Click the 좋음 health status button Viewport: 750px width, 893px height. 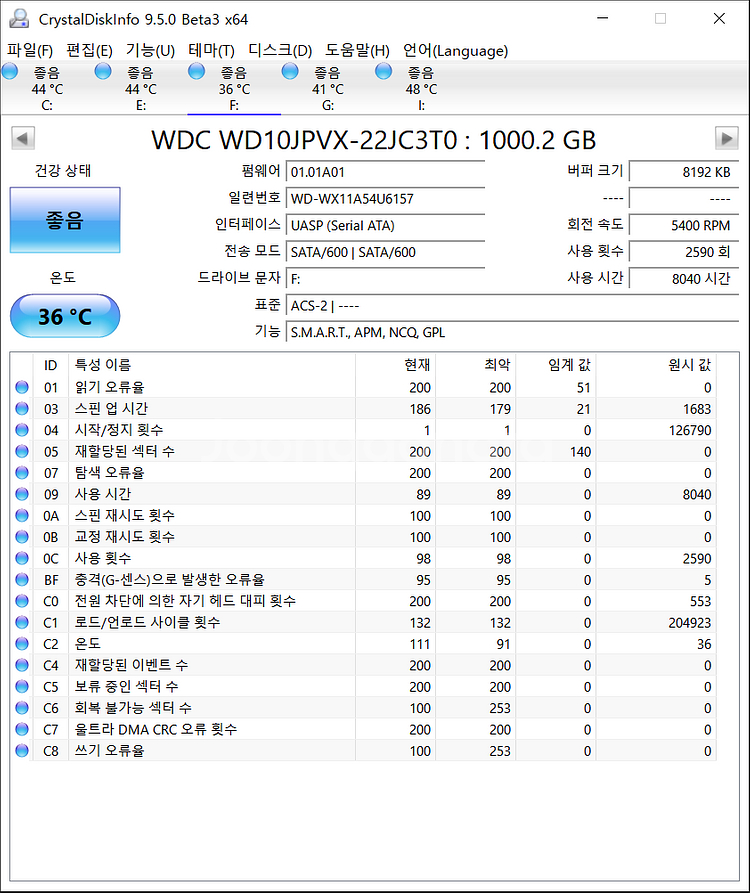[65, 220]
